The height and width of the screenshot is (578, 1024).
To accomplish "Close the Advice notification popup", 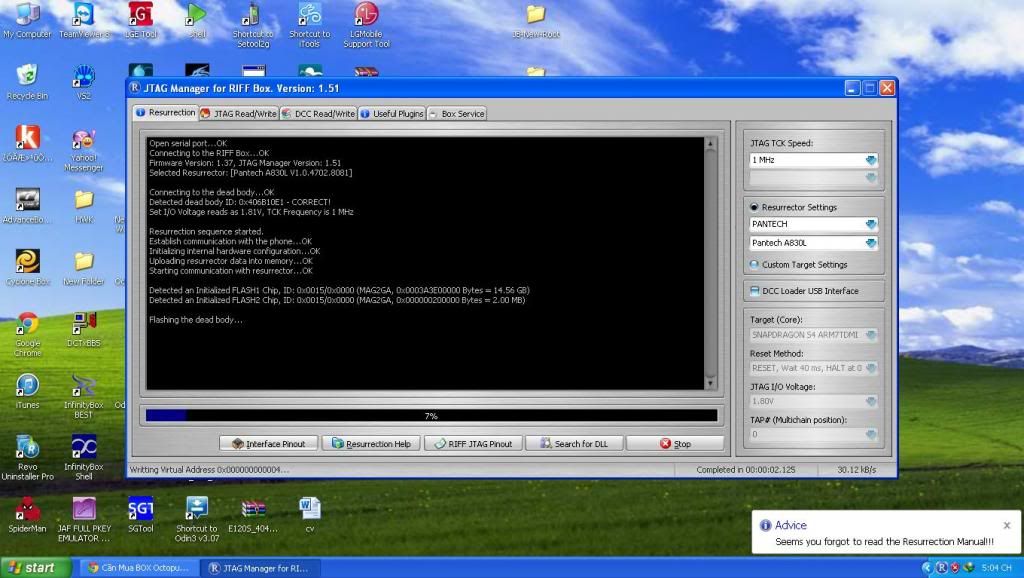I will (x=1007, y=525).
